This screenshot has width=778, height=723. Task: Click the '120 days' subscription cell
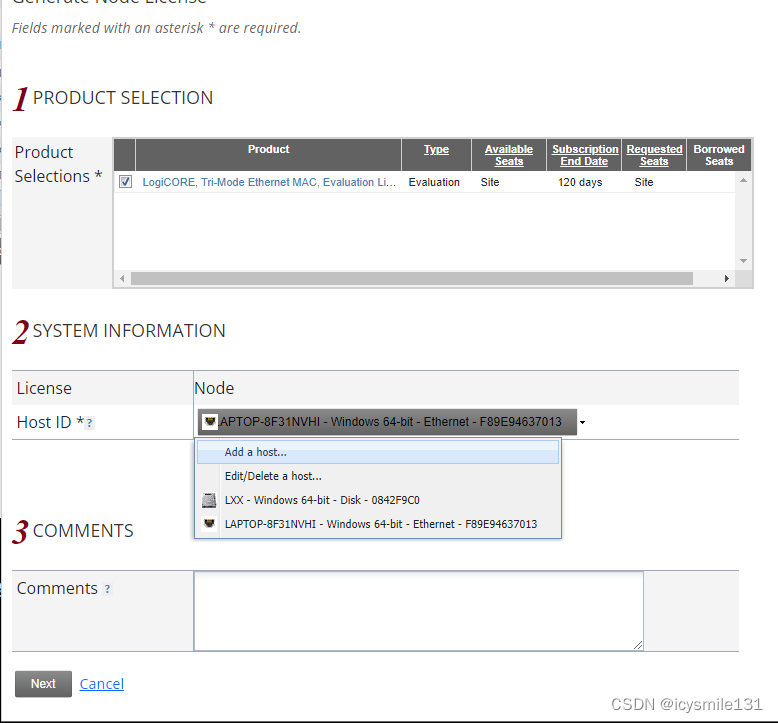click(x=580, y=182)
